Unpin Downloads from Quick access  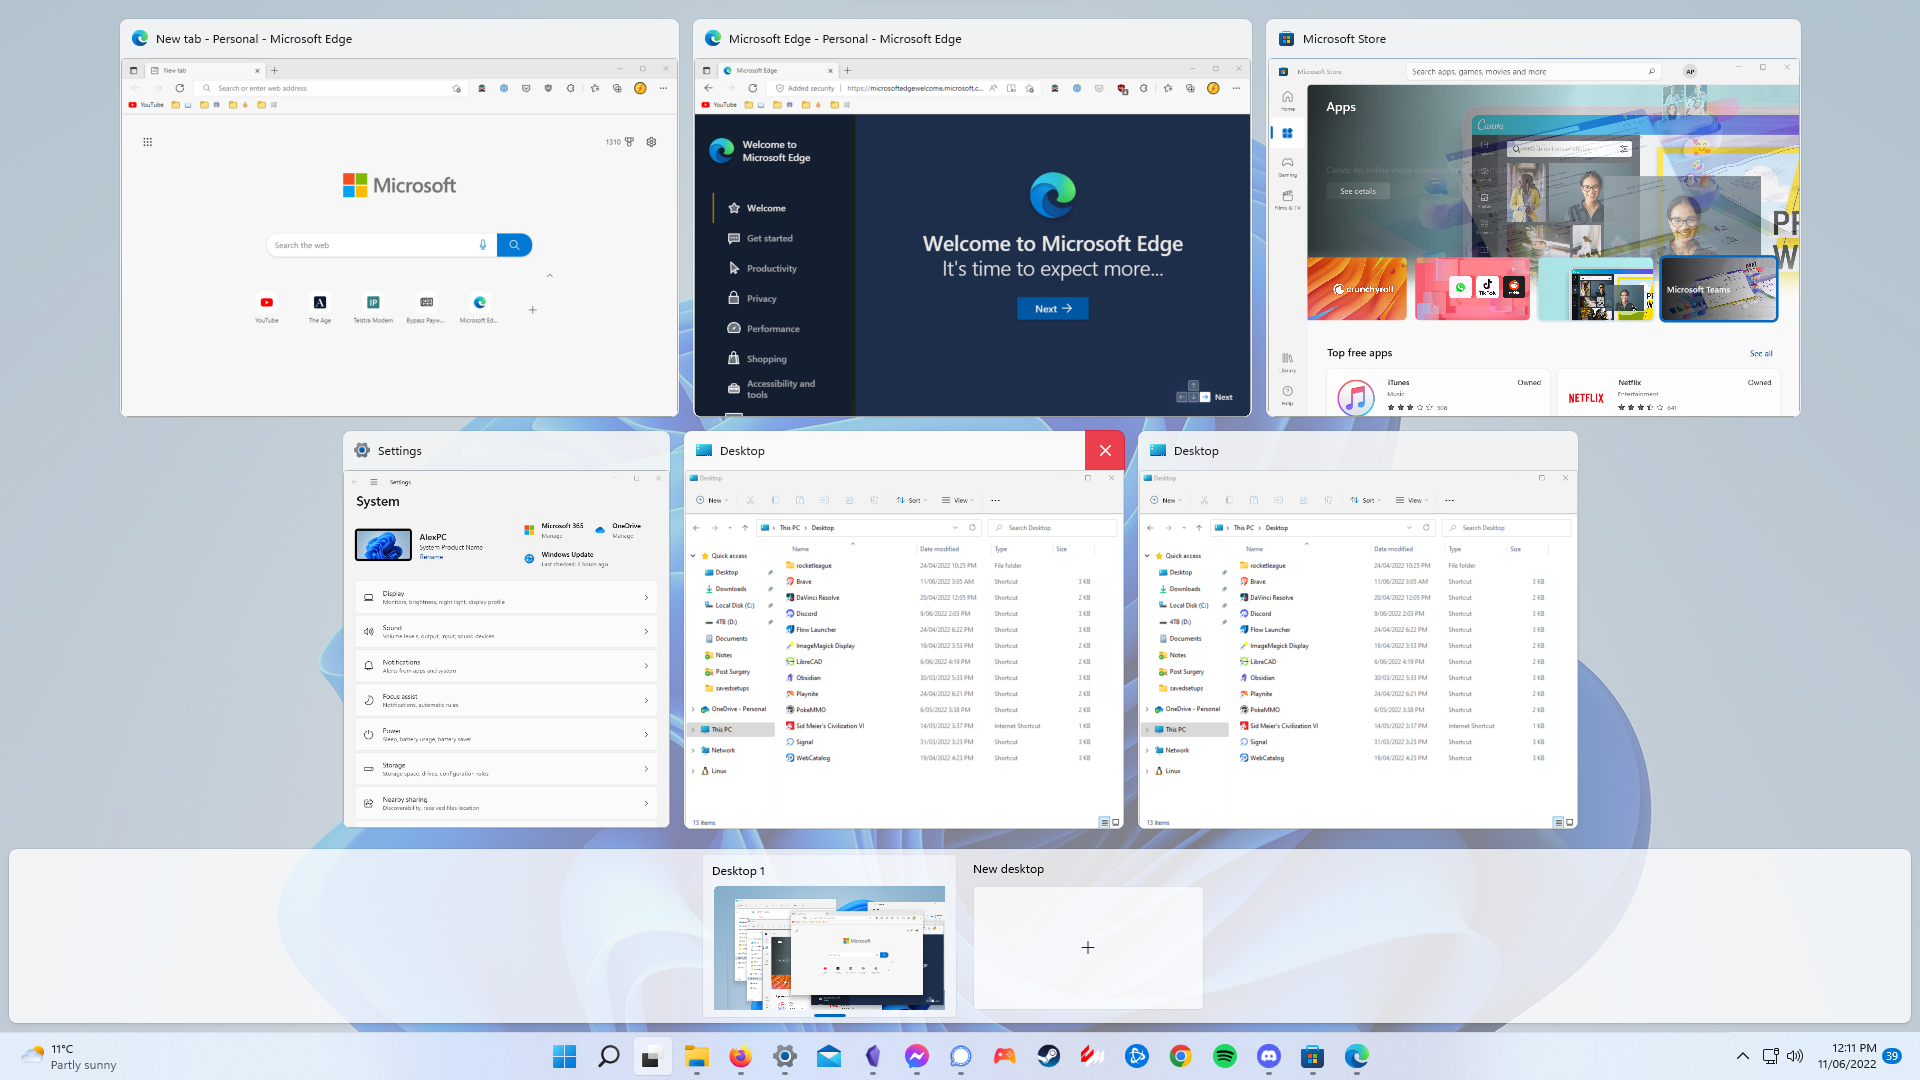pos(770,588)
